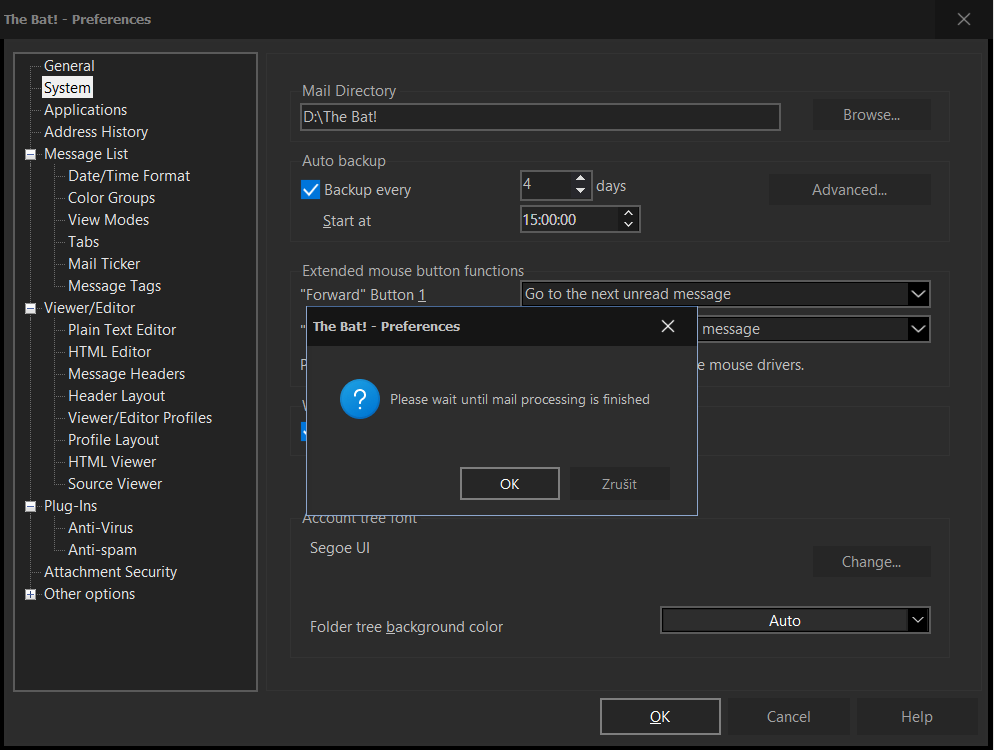This screenshot has width=994, height=750.
Task: Open Anti-spam plug-in settings
Action: click(102, 550)
